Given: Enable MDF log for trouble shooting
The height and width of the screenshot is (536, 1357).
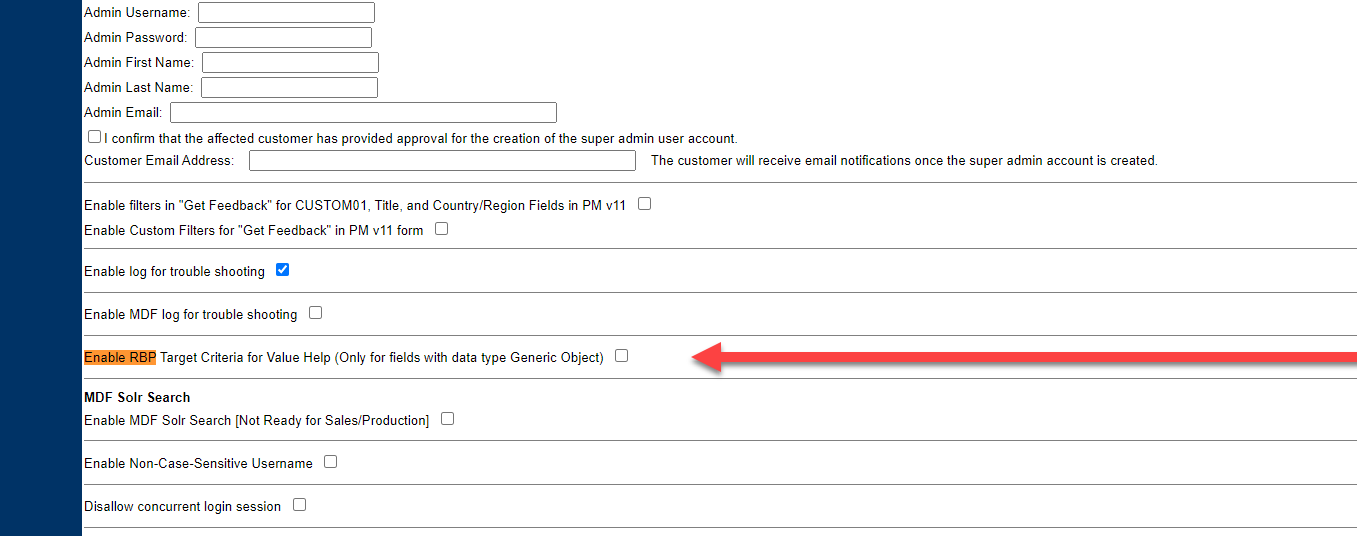Looking at the screenshot, I should [x=315, y=313].
